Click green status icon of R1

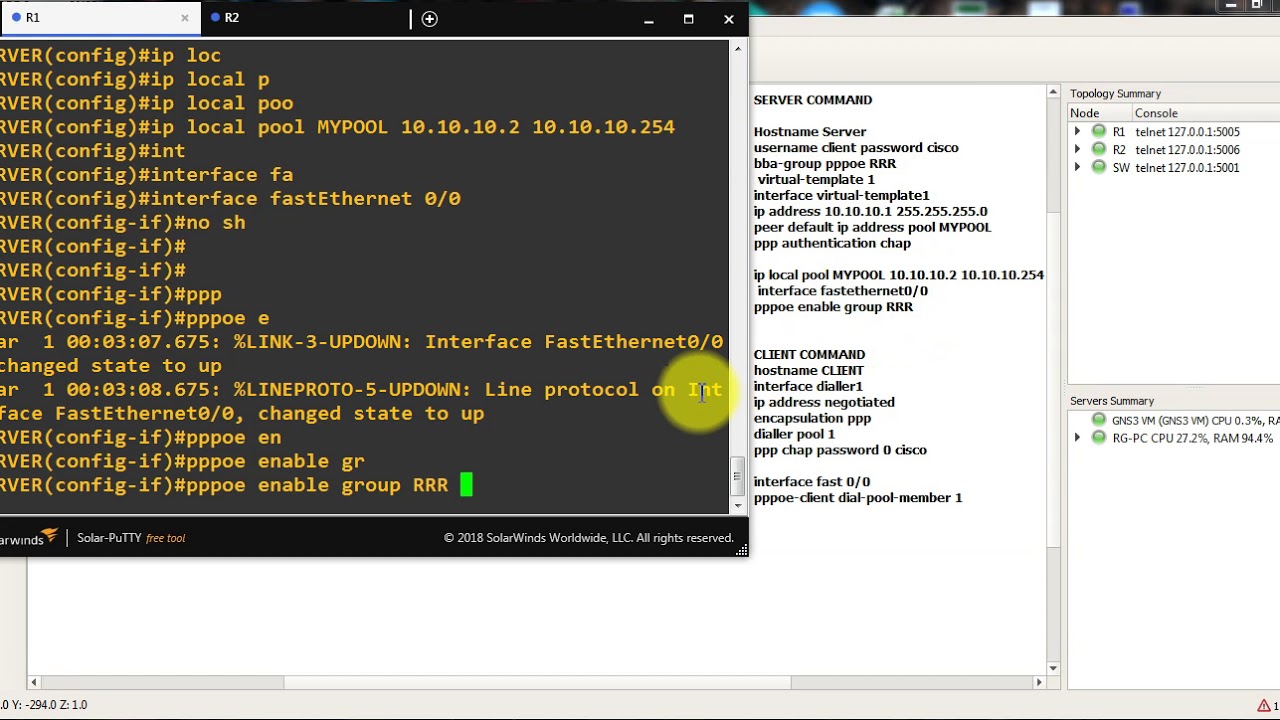[x=1099, y=132]
